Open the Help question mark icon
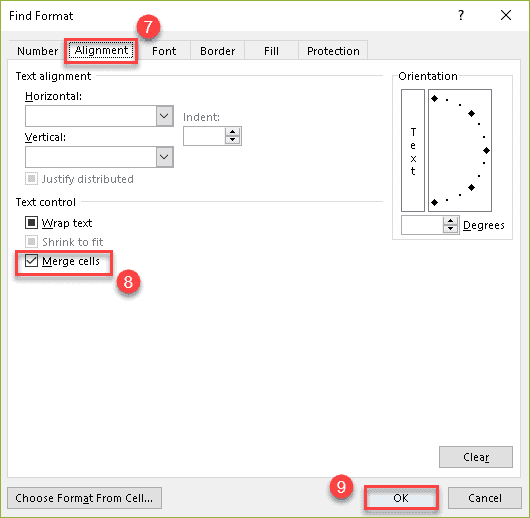Image resolution: width=530 pixels, height=518 pixels. [461, 15]
